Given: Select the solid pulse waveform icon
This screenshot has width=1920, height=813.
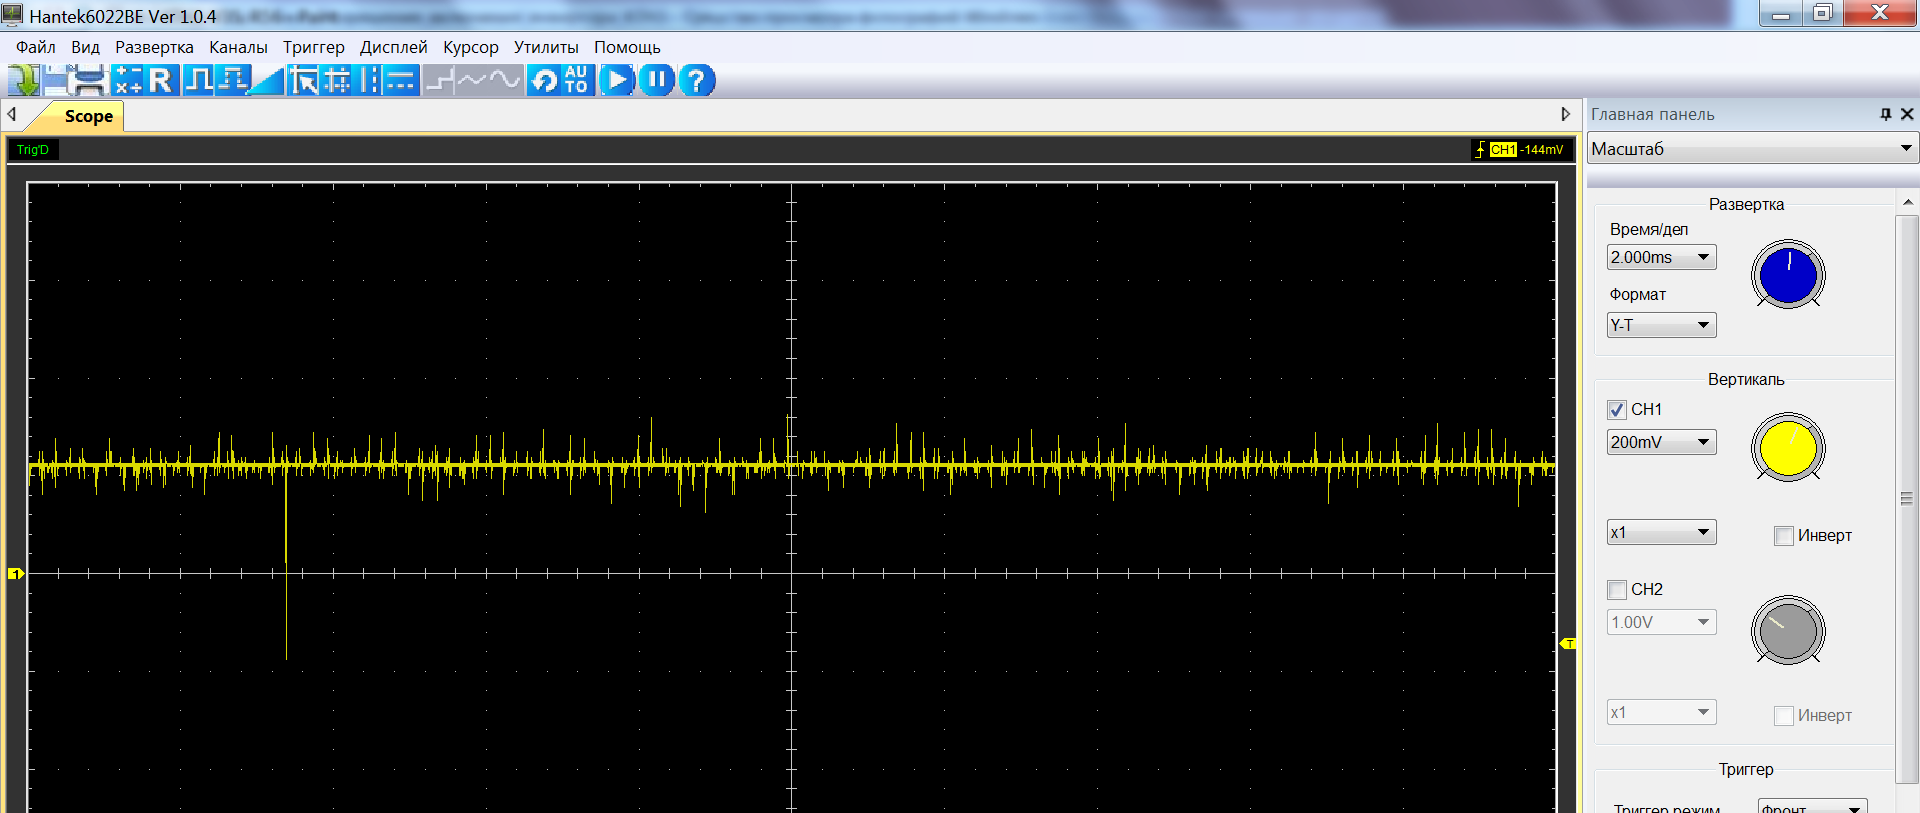Looking at the screenshot, I should tap(198, 80).
